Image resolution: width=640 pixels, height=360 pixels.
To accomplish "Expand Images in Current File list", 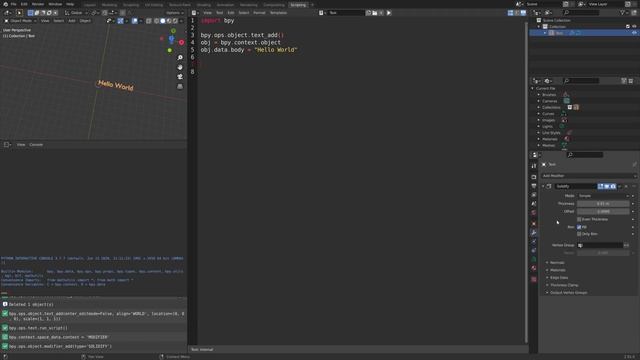I will coord(539,120).
